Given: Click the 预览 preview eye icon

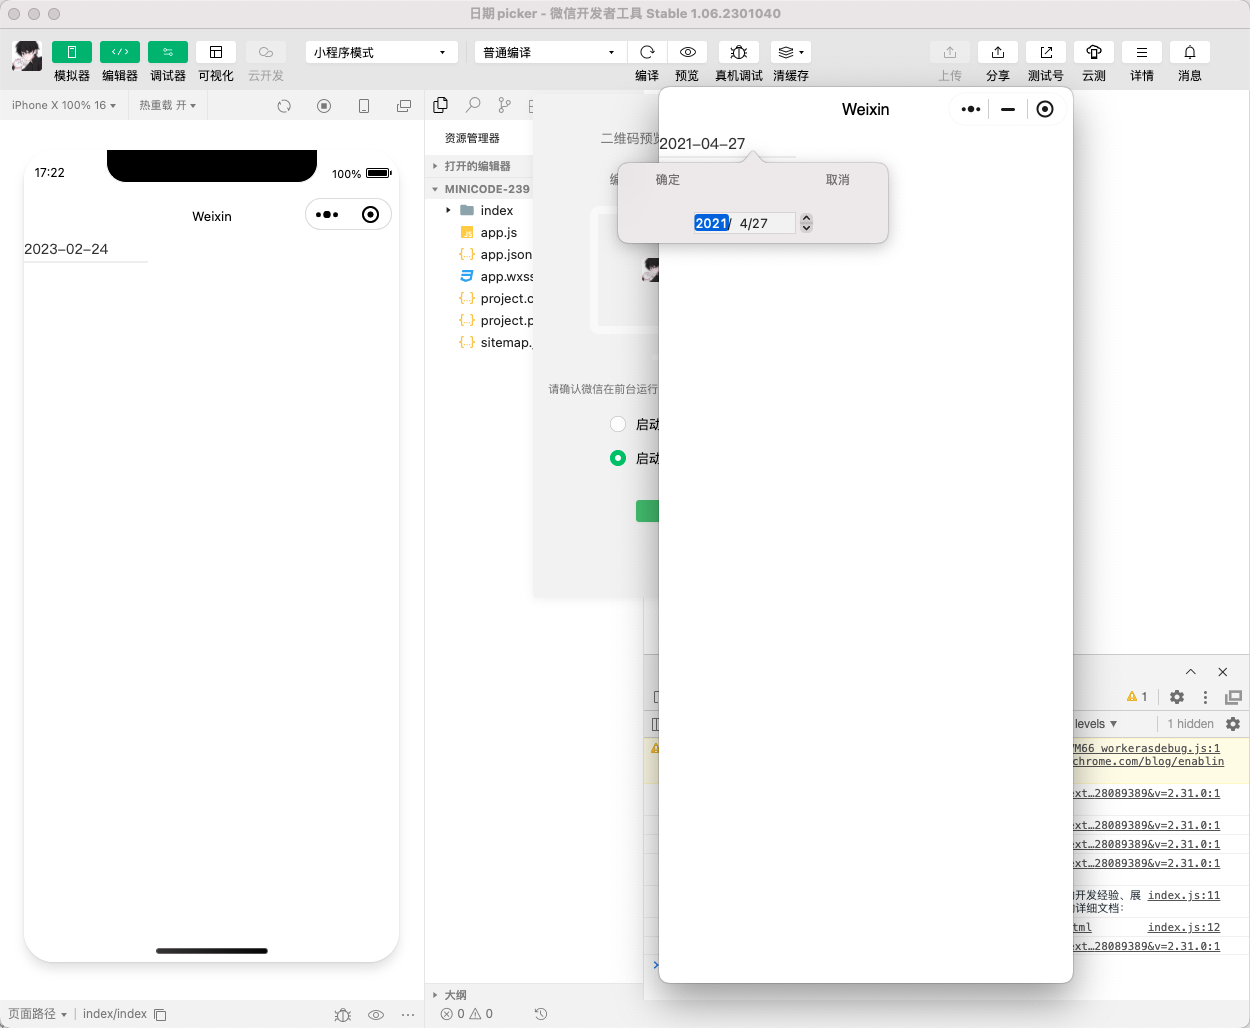Looking at the screenshot, I should tap(688, 52).
